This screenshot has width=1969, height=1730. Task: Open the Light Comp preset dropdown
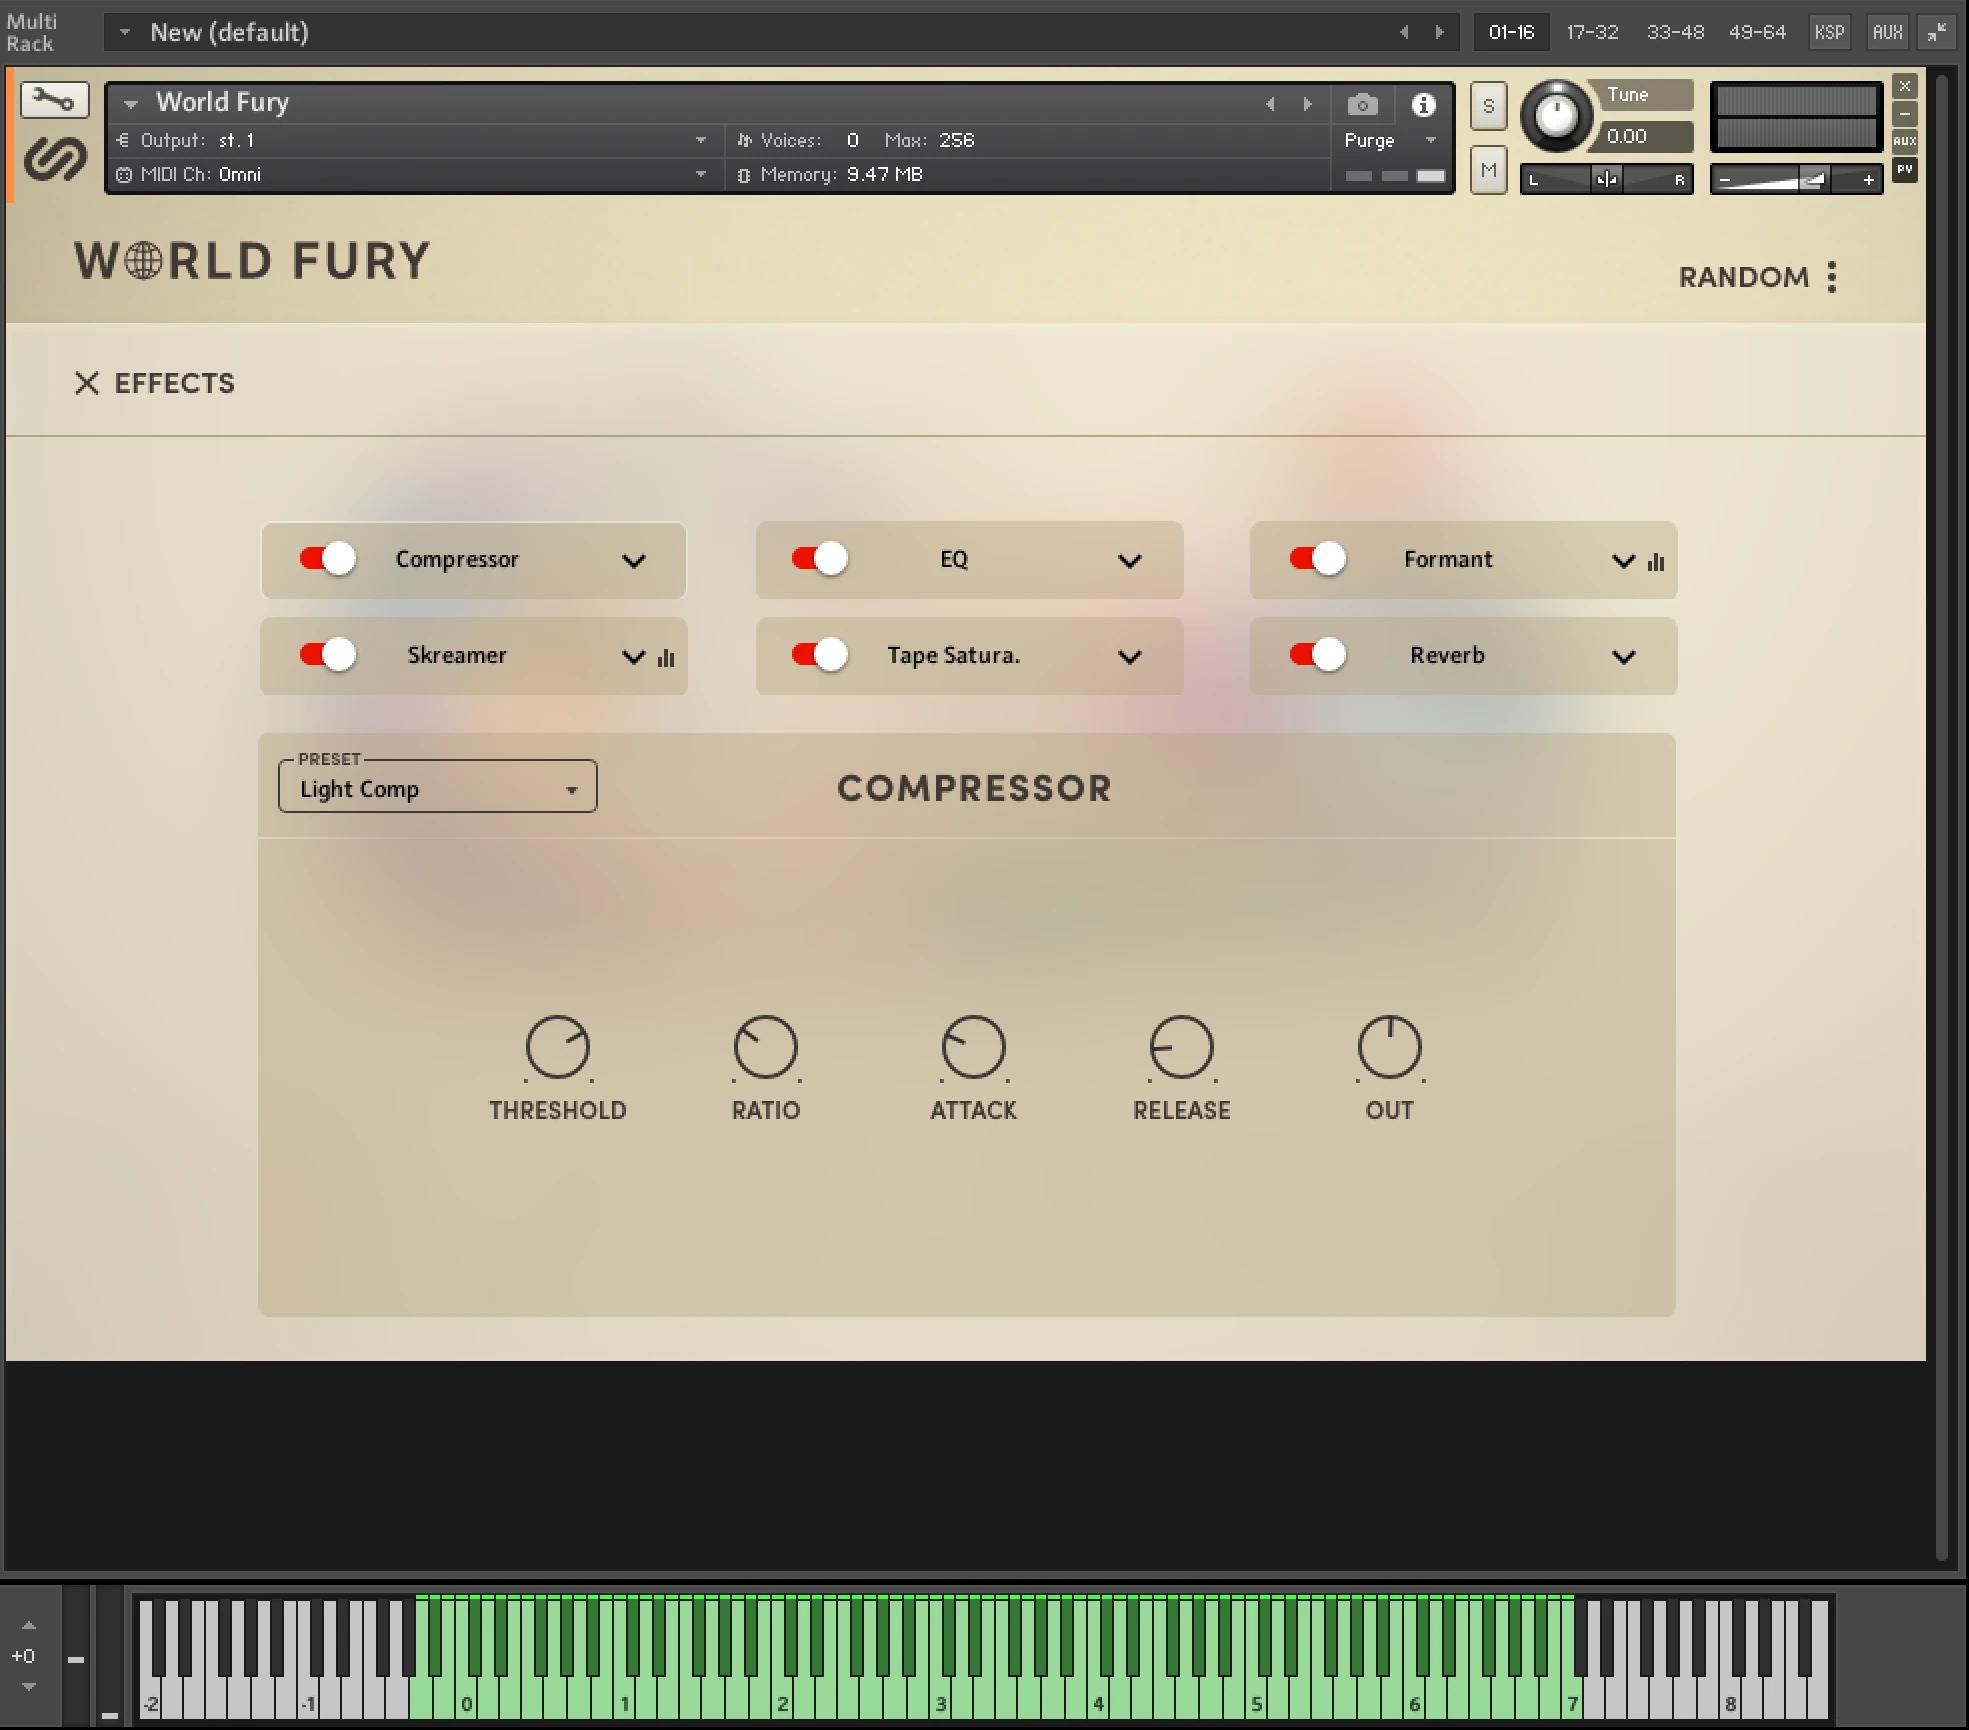pyautogui.click(x=438, y=788)
